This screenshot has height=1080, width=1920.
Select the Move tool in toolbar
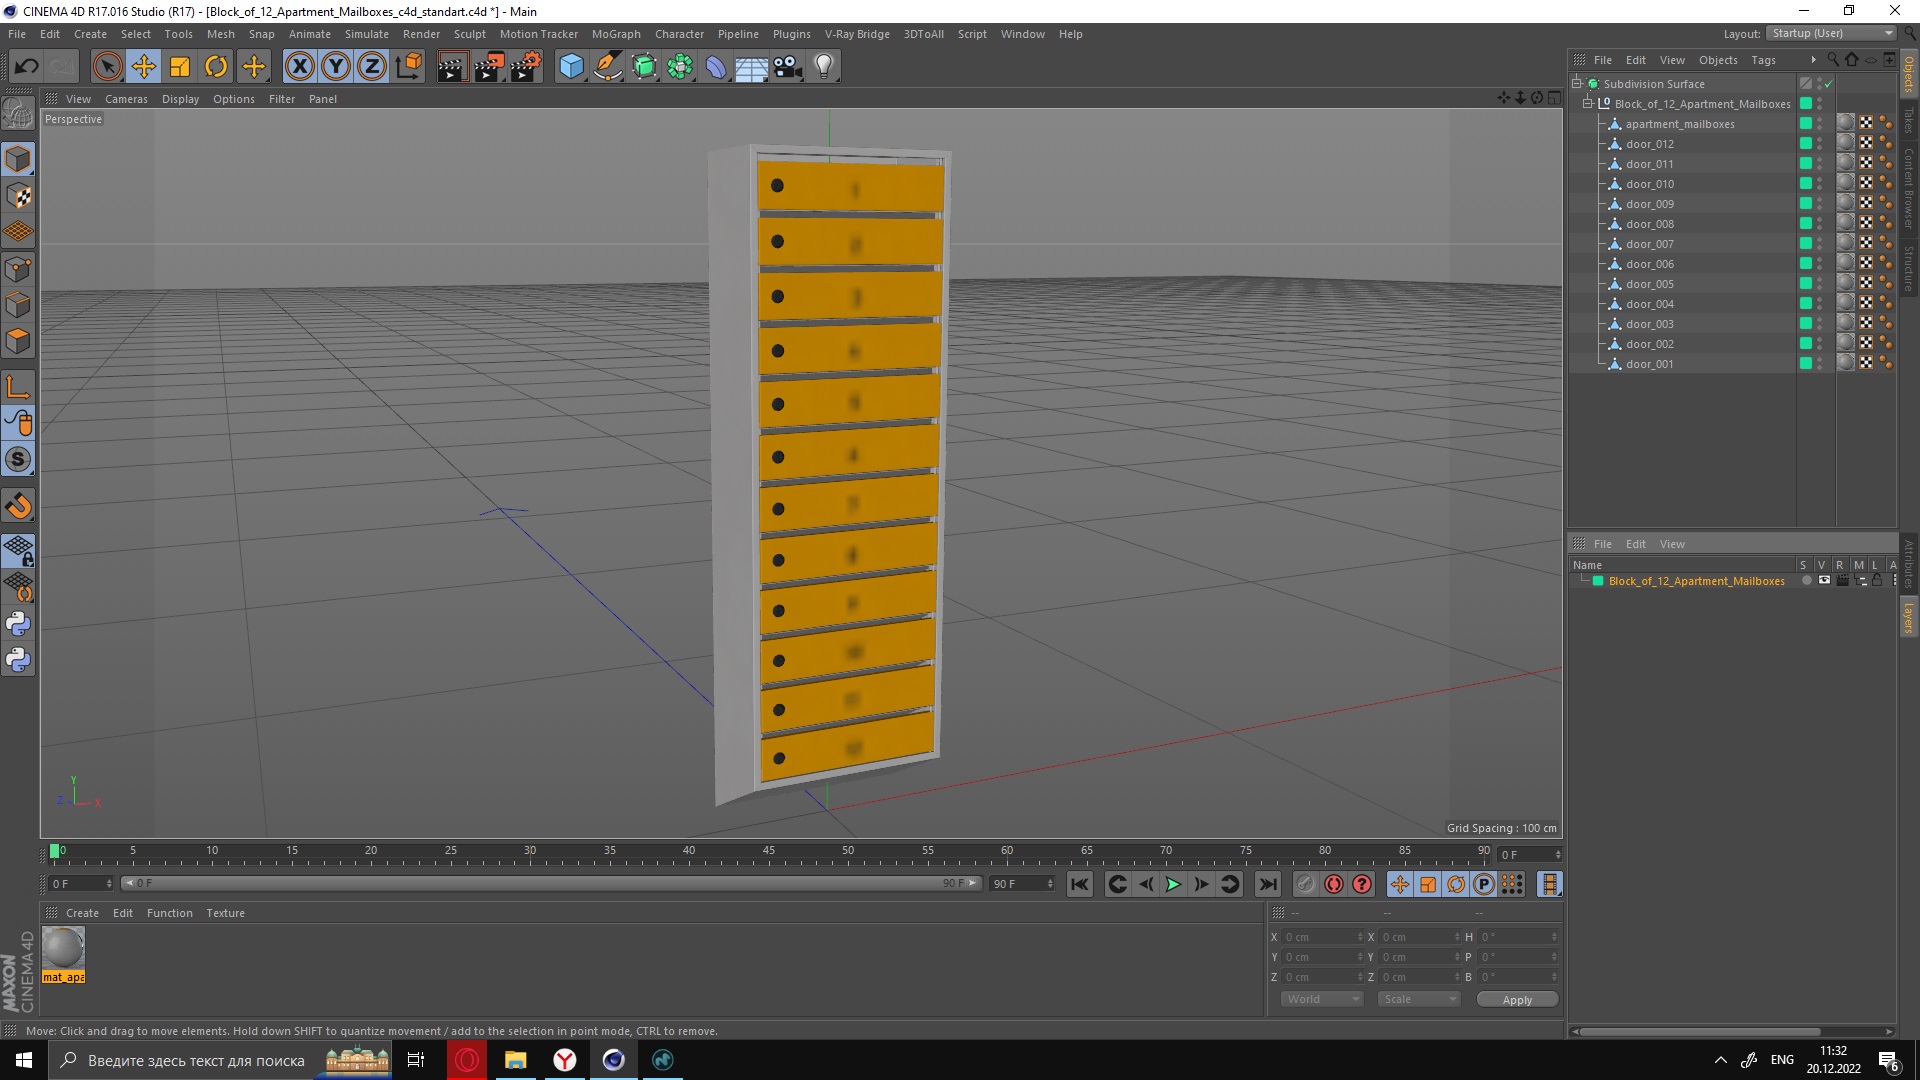click(x=144, y=65)
